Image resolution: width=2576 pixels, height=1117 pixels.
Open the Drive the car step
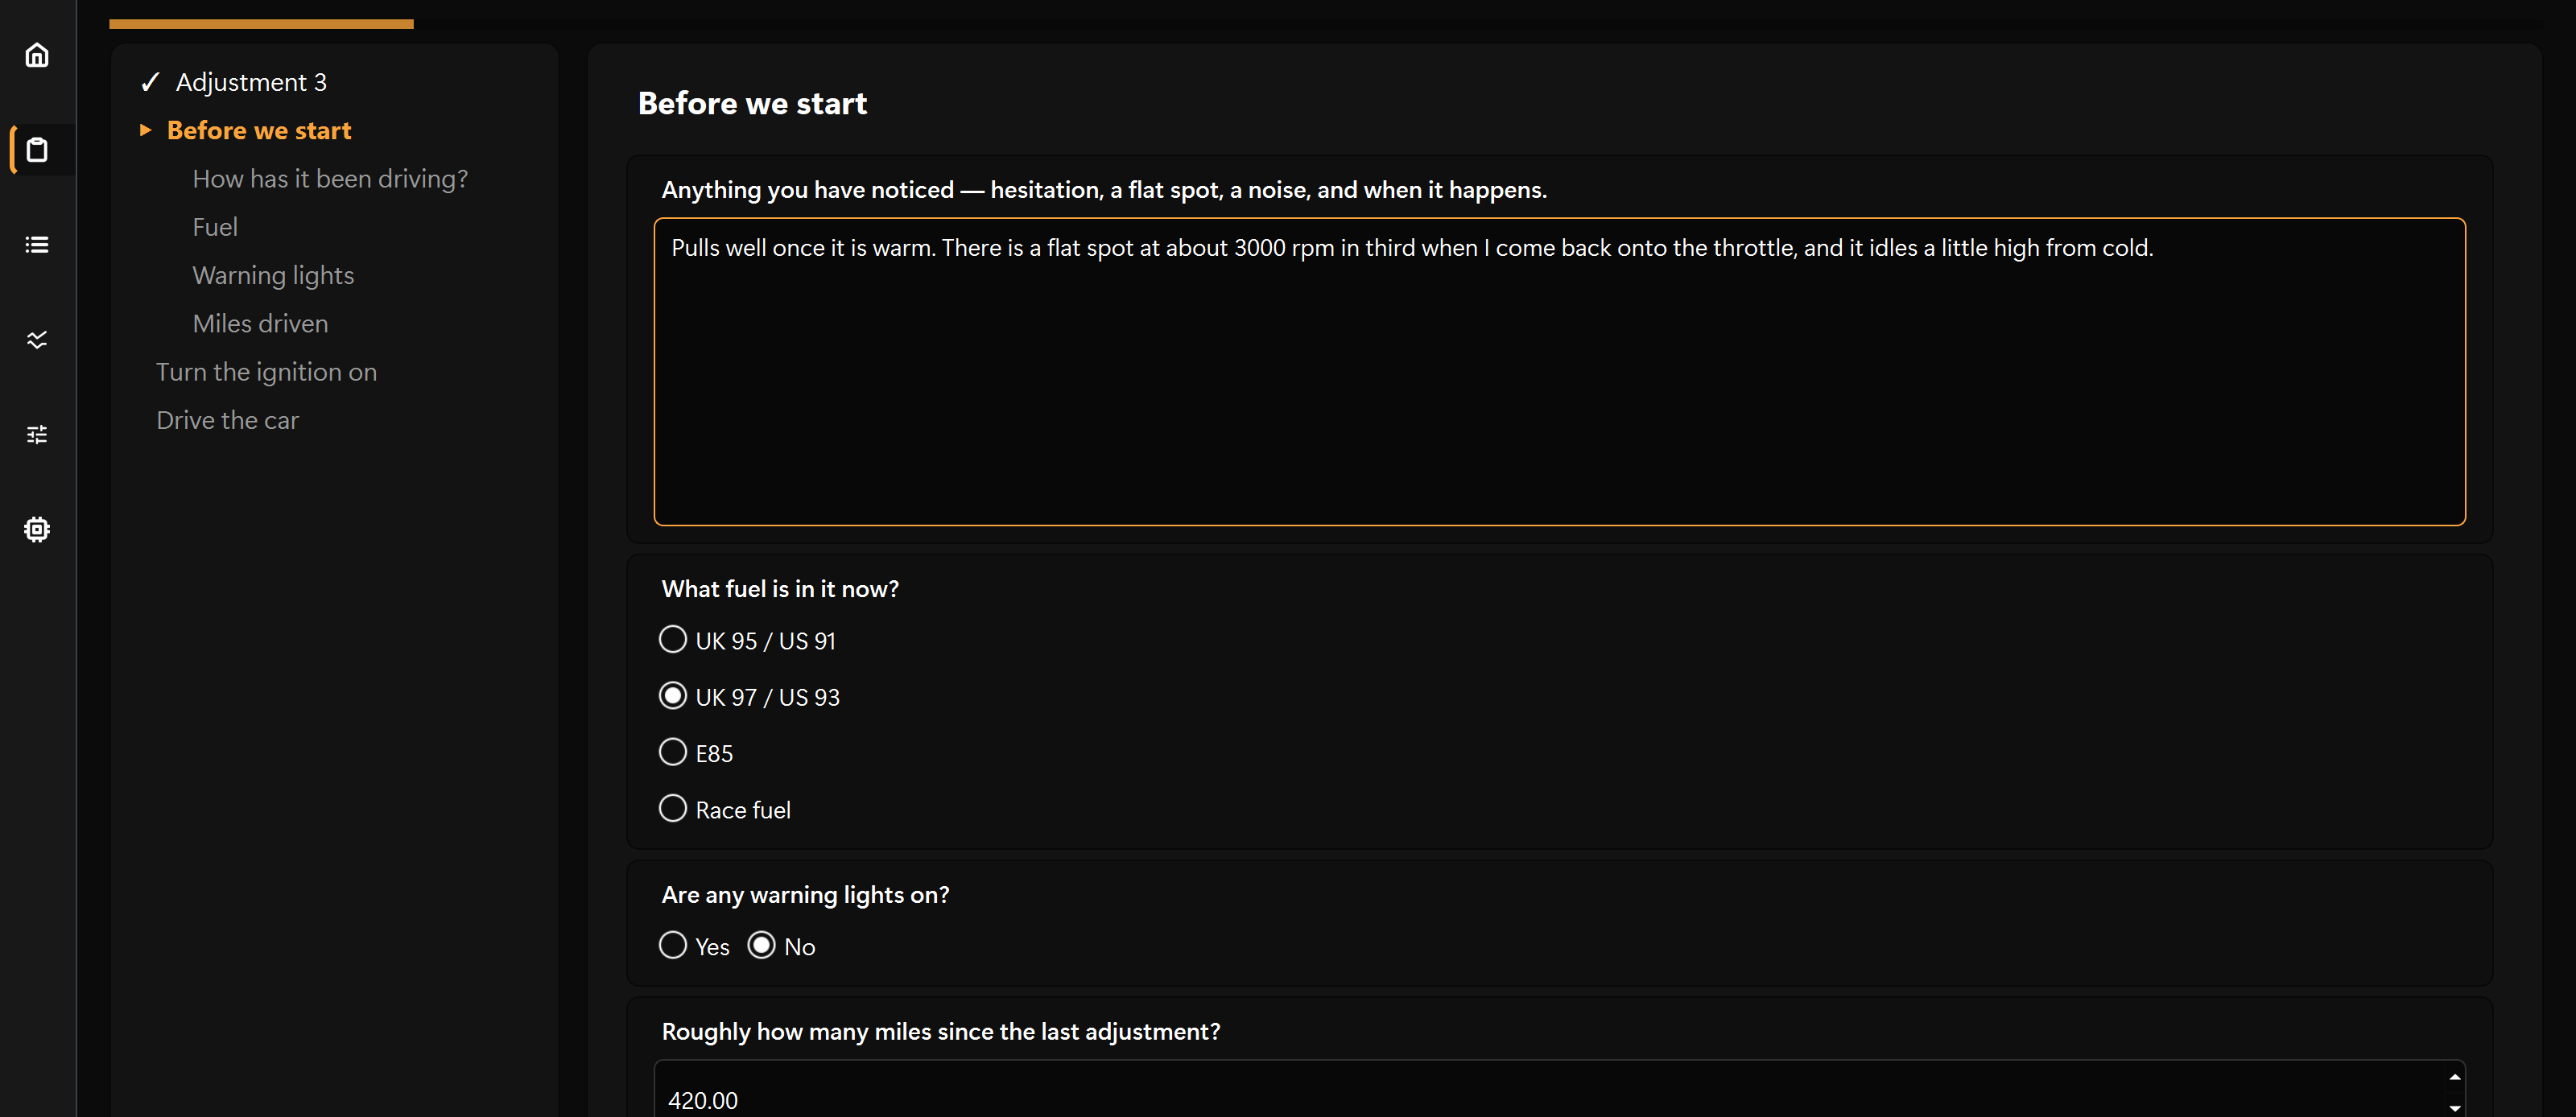point(227,420)
